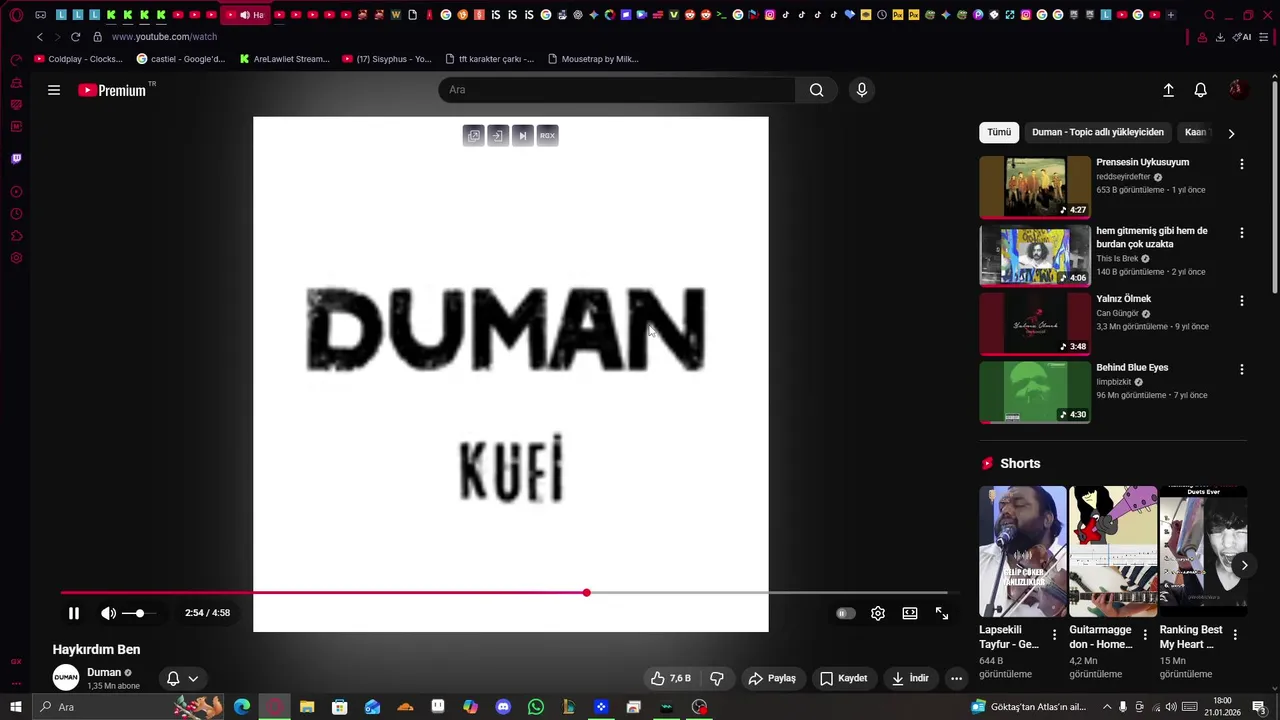Open player settings gear
Screen dimensions: 1280x720
click(x=878, y=613)
